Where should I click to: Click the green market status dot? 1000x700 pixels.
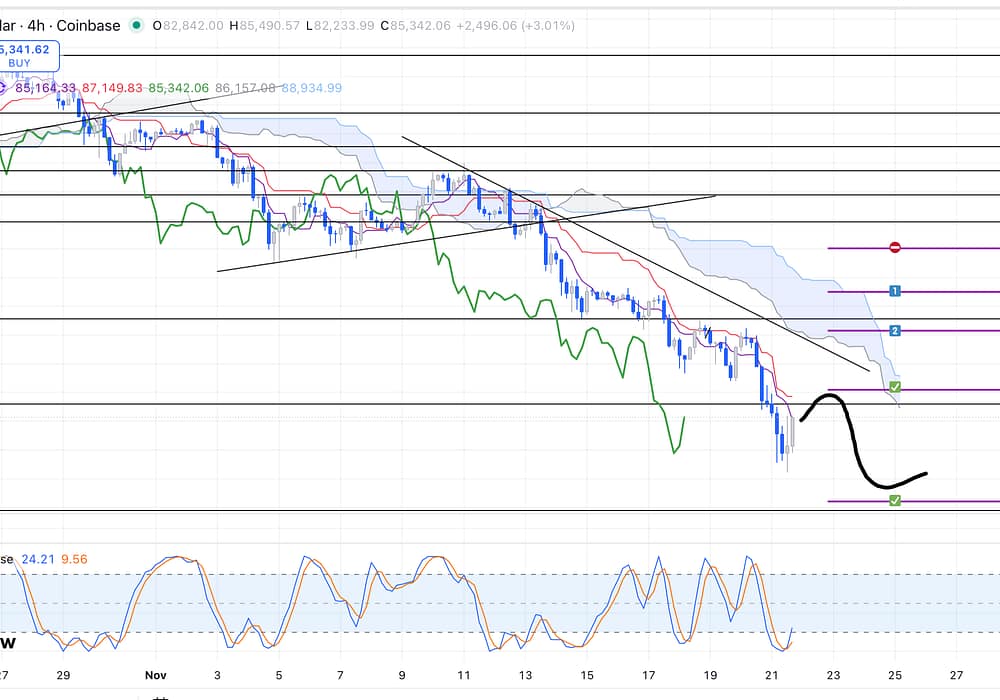[x=136, y=26]
